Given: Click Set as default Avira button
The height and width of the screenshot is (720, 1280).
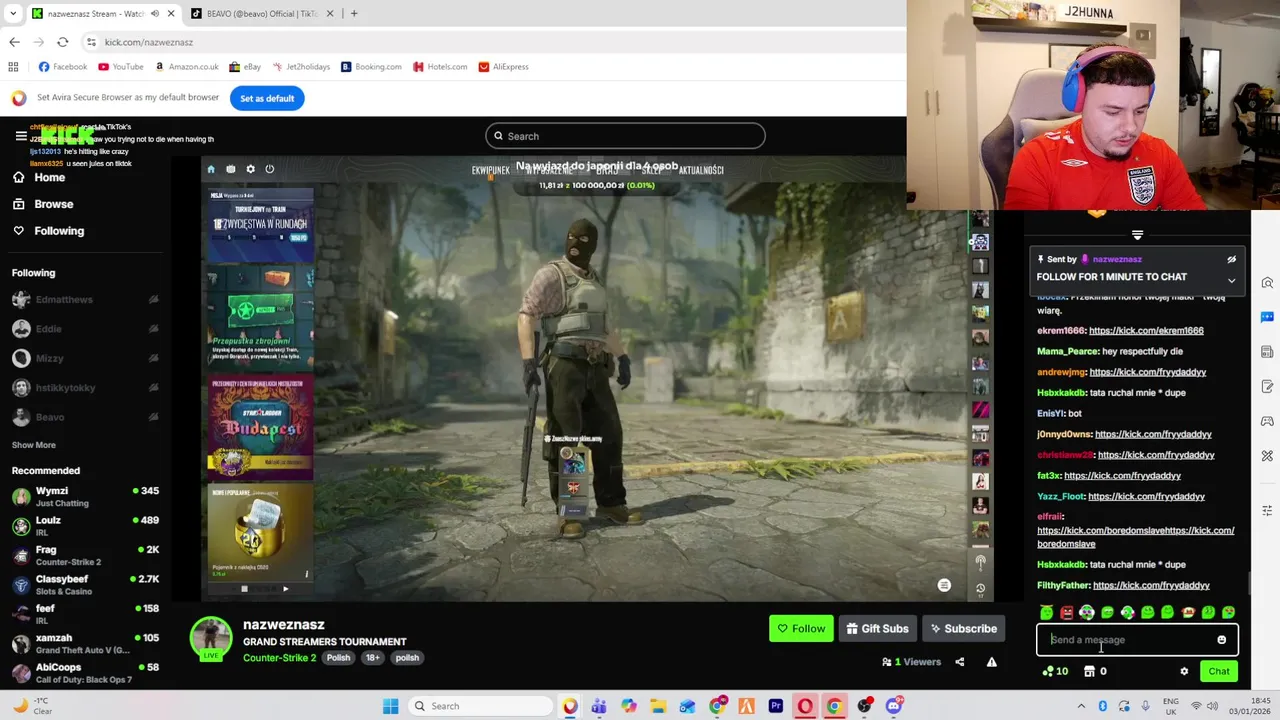Looking at the screenshot, I should click(267, 98).
